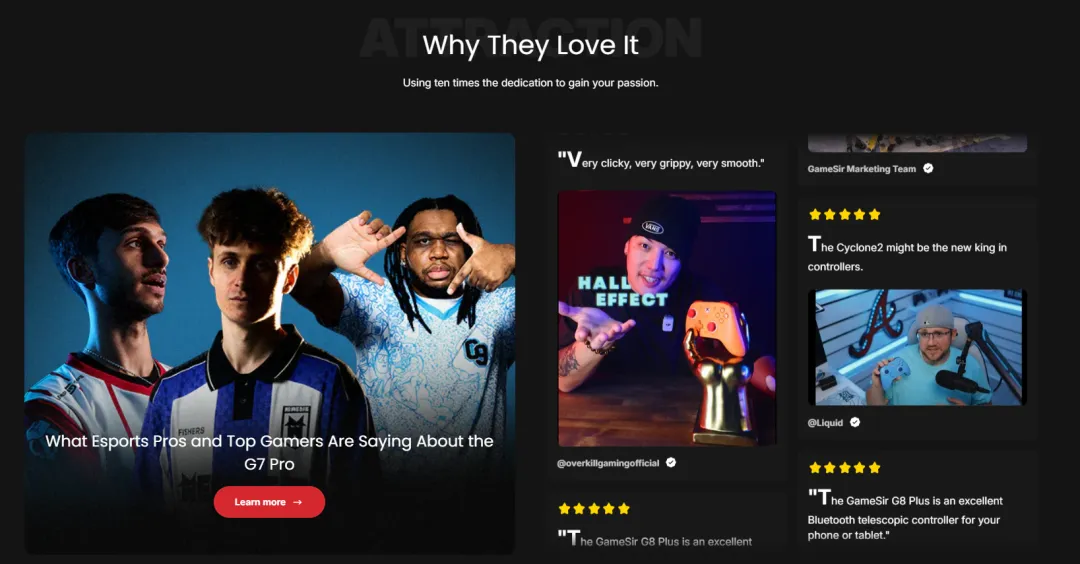The height and width of the screenshot is (564, 1080).
Task: Open the esports pros G7 Pro banner image
Action: (270, 343)
